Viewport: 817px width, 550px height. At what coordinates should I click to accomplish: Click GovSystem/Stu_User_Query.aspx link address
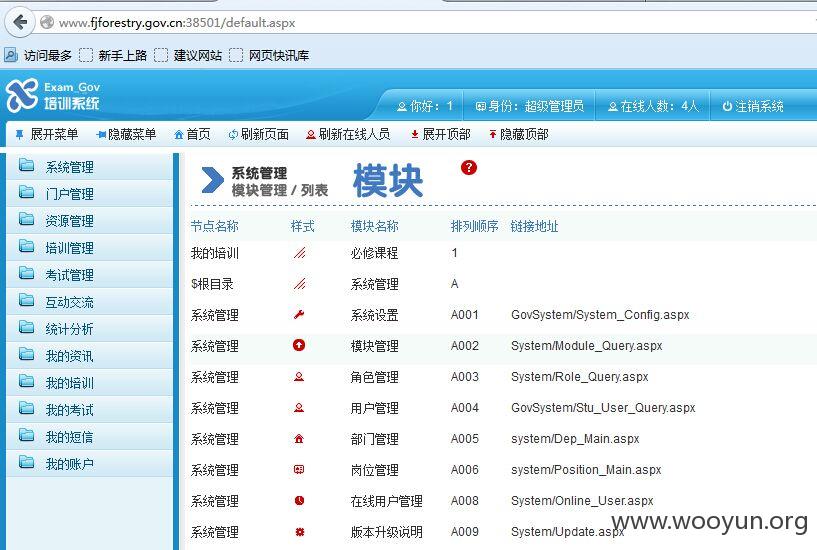[x=603, y=408]
